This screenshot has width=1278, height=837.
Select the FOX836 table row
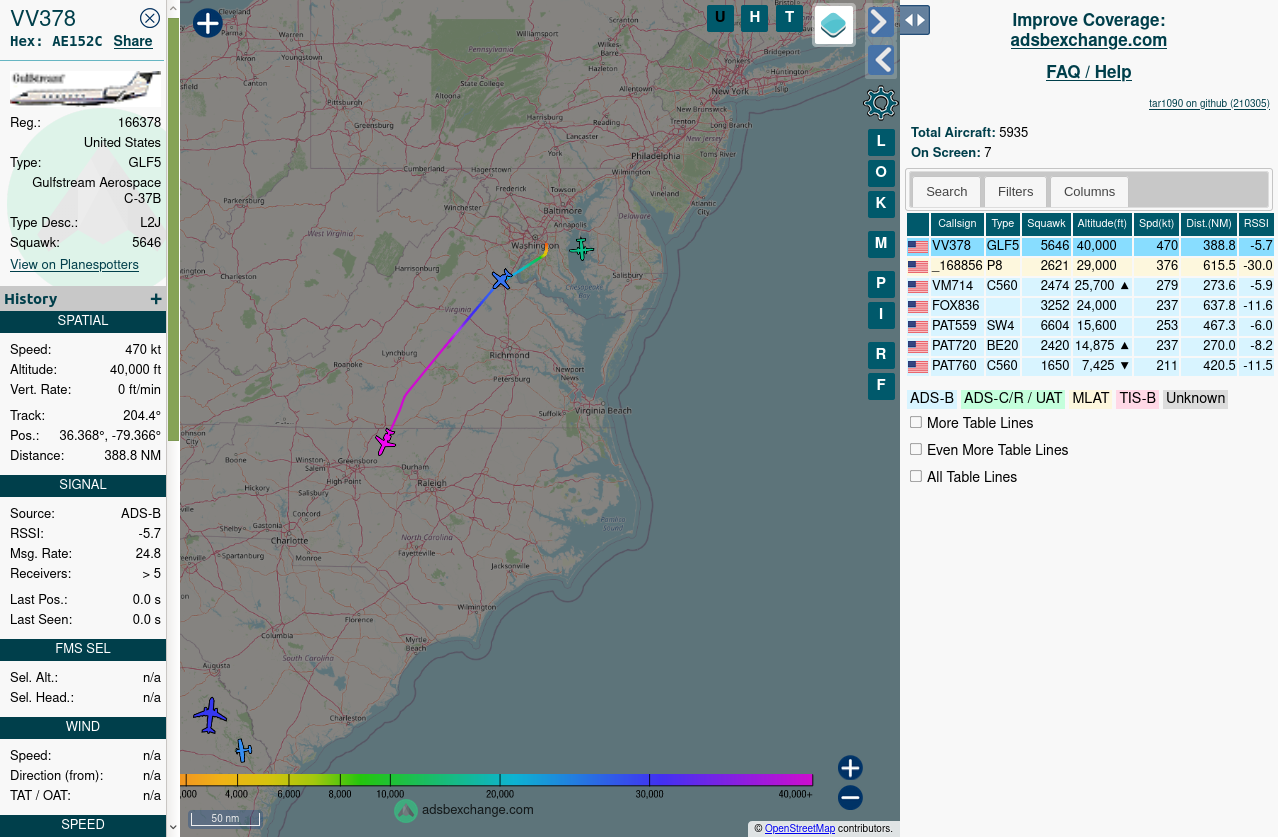pyautogui.click(x=1090, y=306)
